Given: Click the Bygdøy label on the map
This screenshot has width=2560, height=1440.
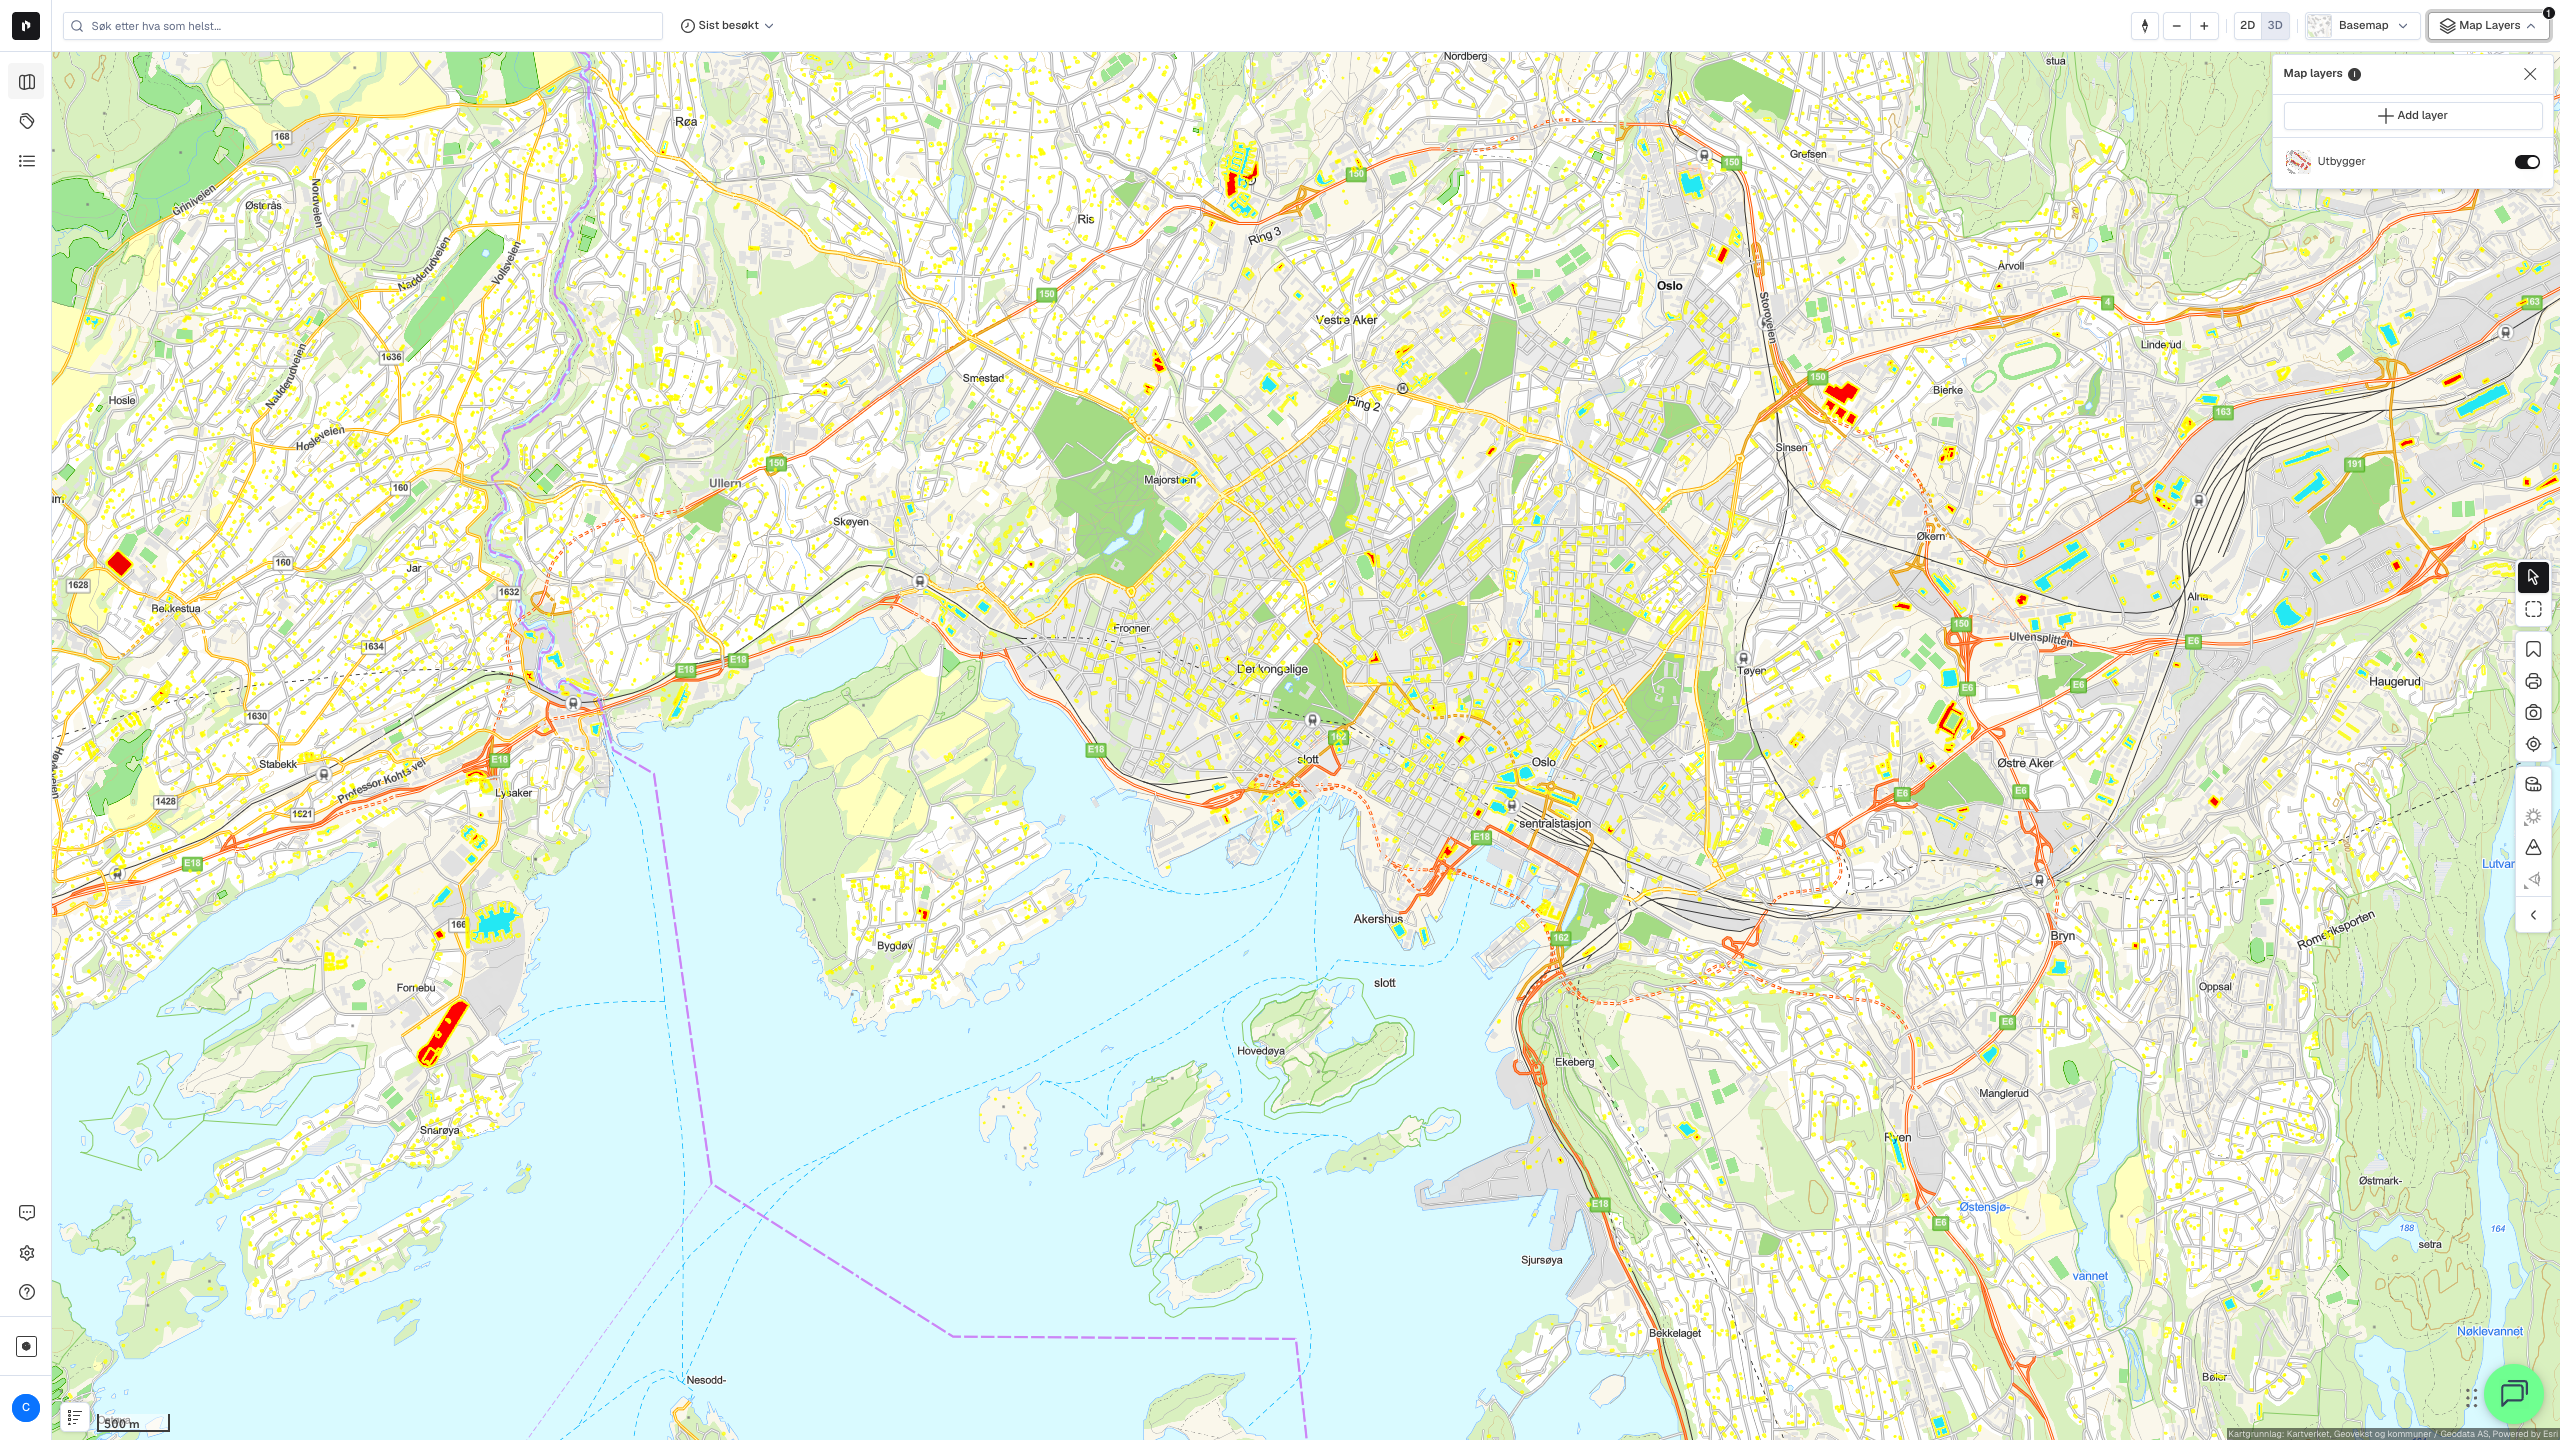Looking at the screenshot, I should [x=895, y=946].
